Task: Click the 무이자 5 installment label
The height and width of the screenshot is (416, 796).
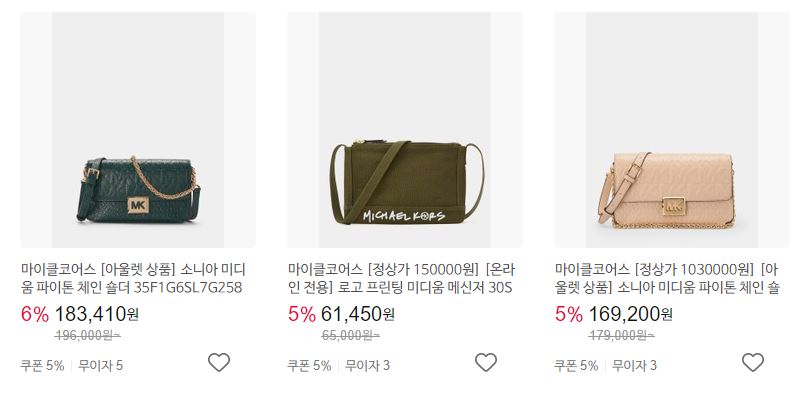Action: pyautogui.click(x=101, y=365)
